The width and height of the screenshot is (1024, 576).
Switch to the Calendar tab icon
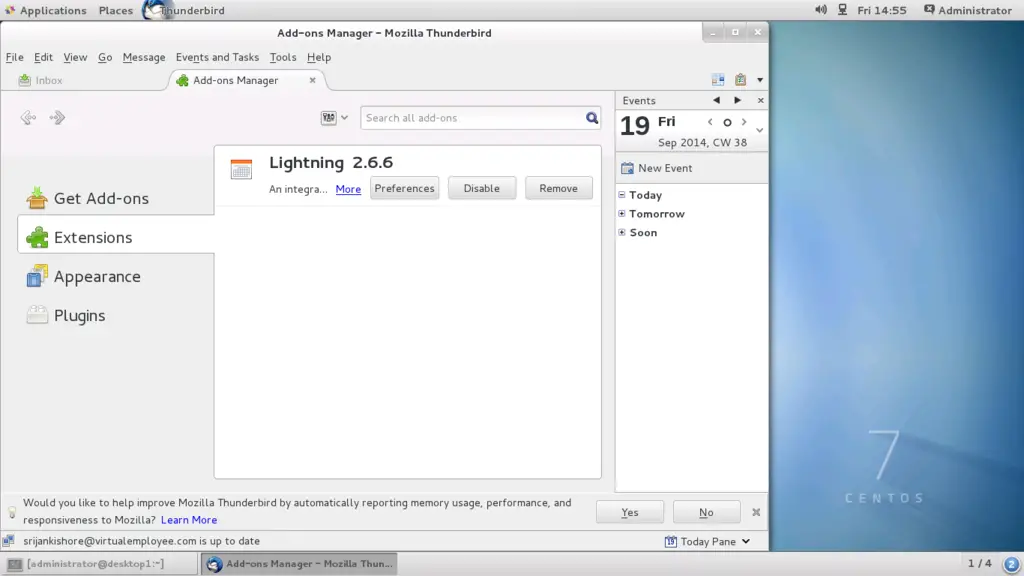click(x=718, y=80)
